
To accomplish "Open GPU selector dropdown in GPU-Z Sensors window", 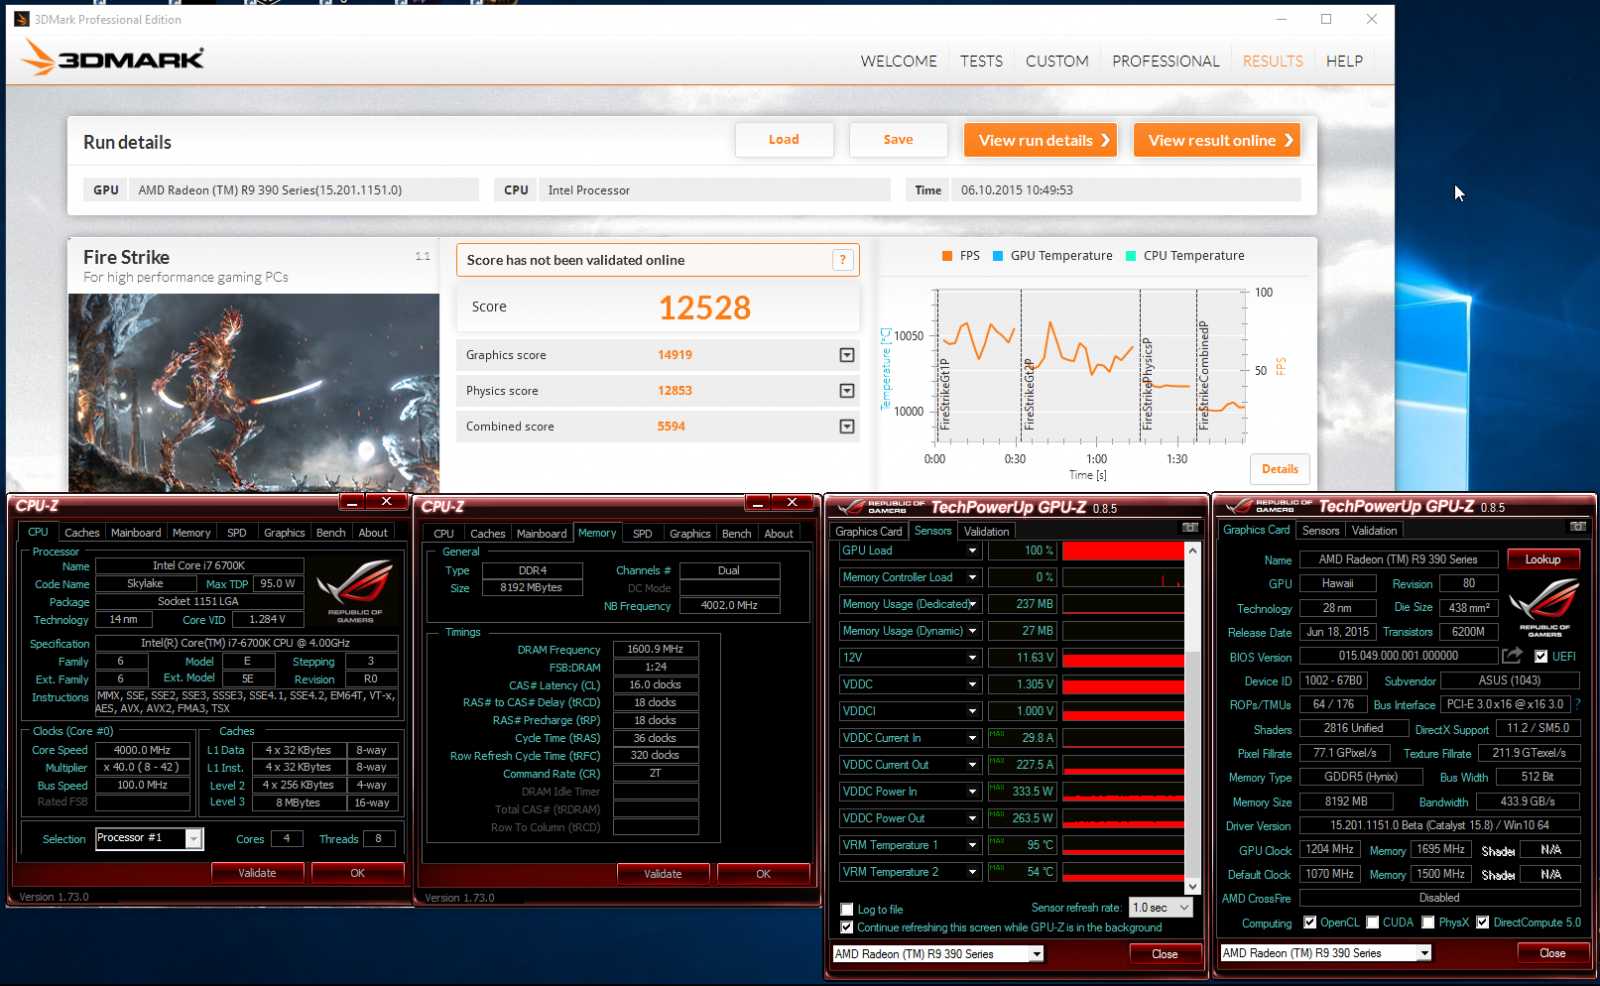I will coord(1037,954).
